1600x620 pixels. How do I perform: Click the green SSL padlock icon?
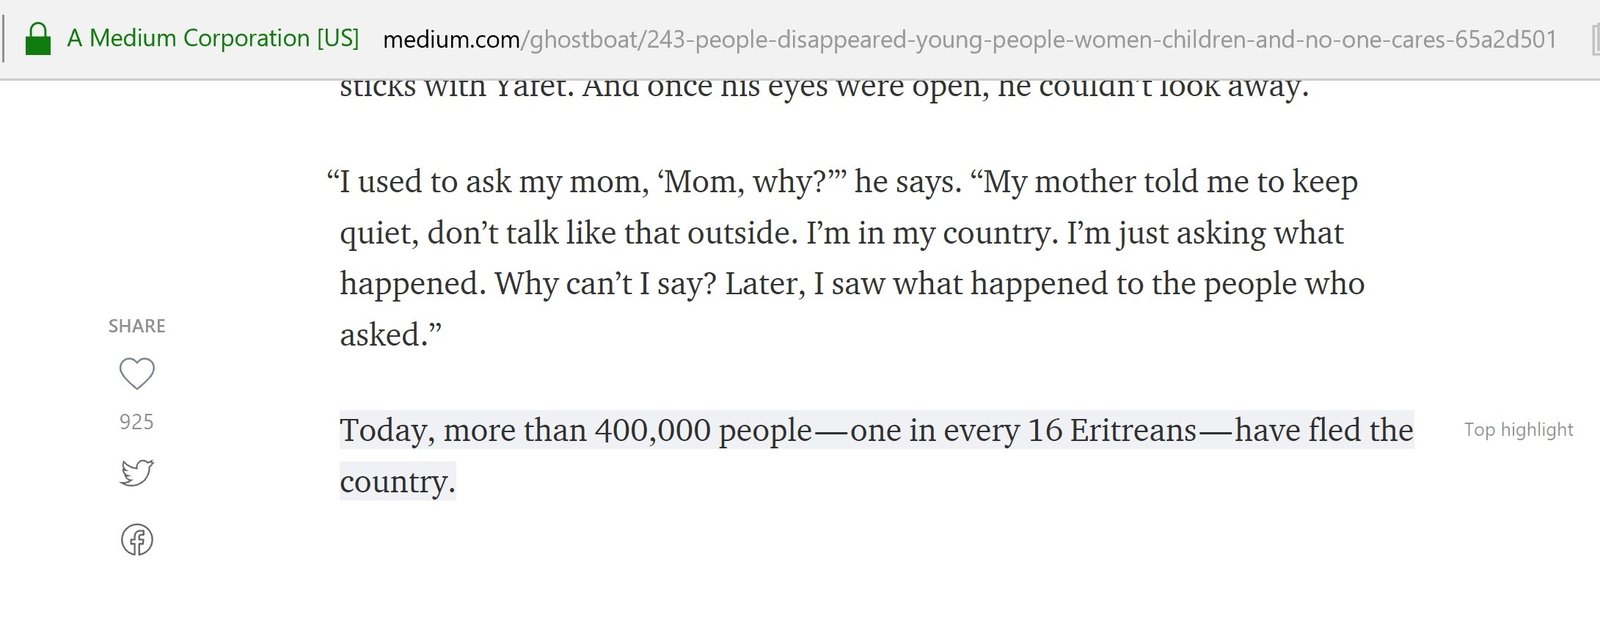pos(38,39)
